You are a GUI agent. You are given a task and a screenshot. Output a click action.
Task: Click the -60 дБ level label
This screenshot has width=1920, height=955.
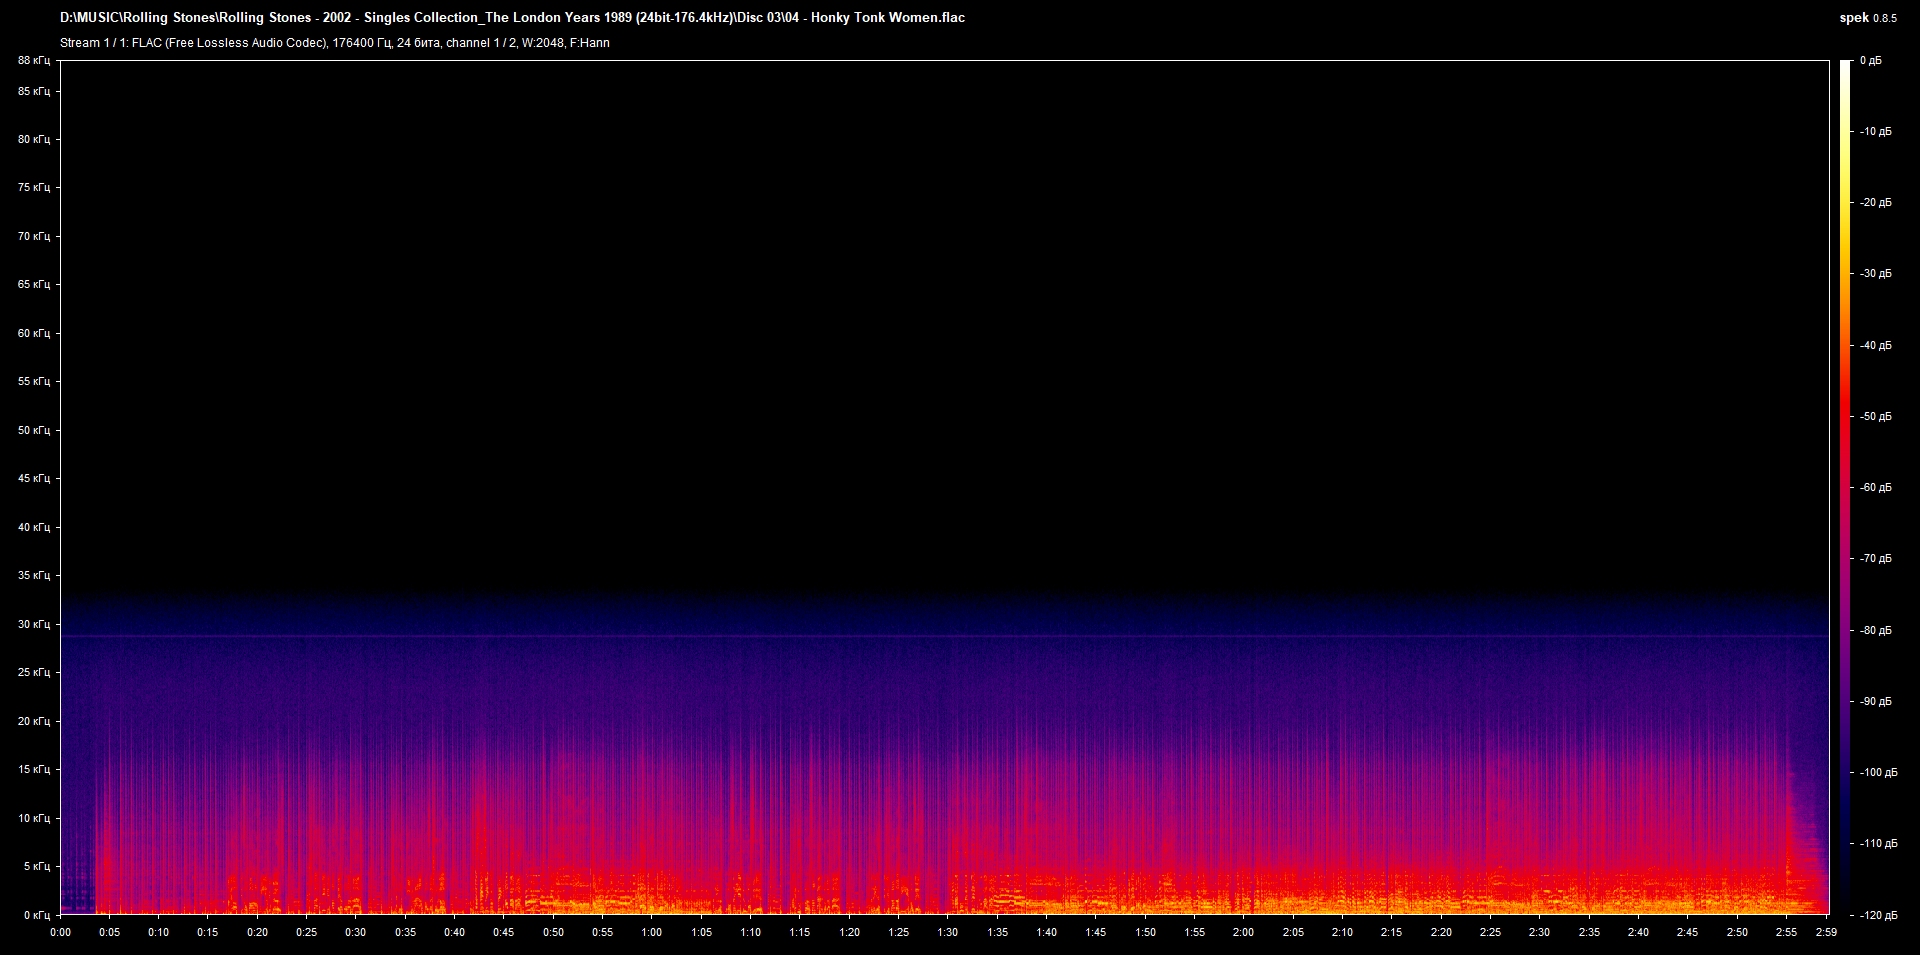[1875, 488]
